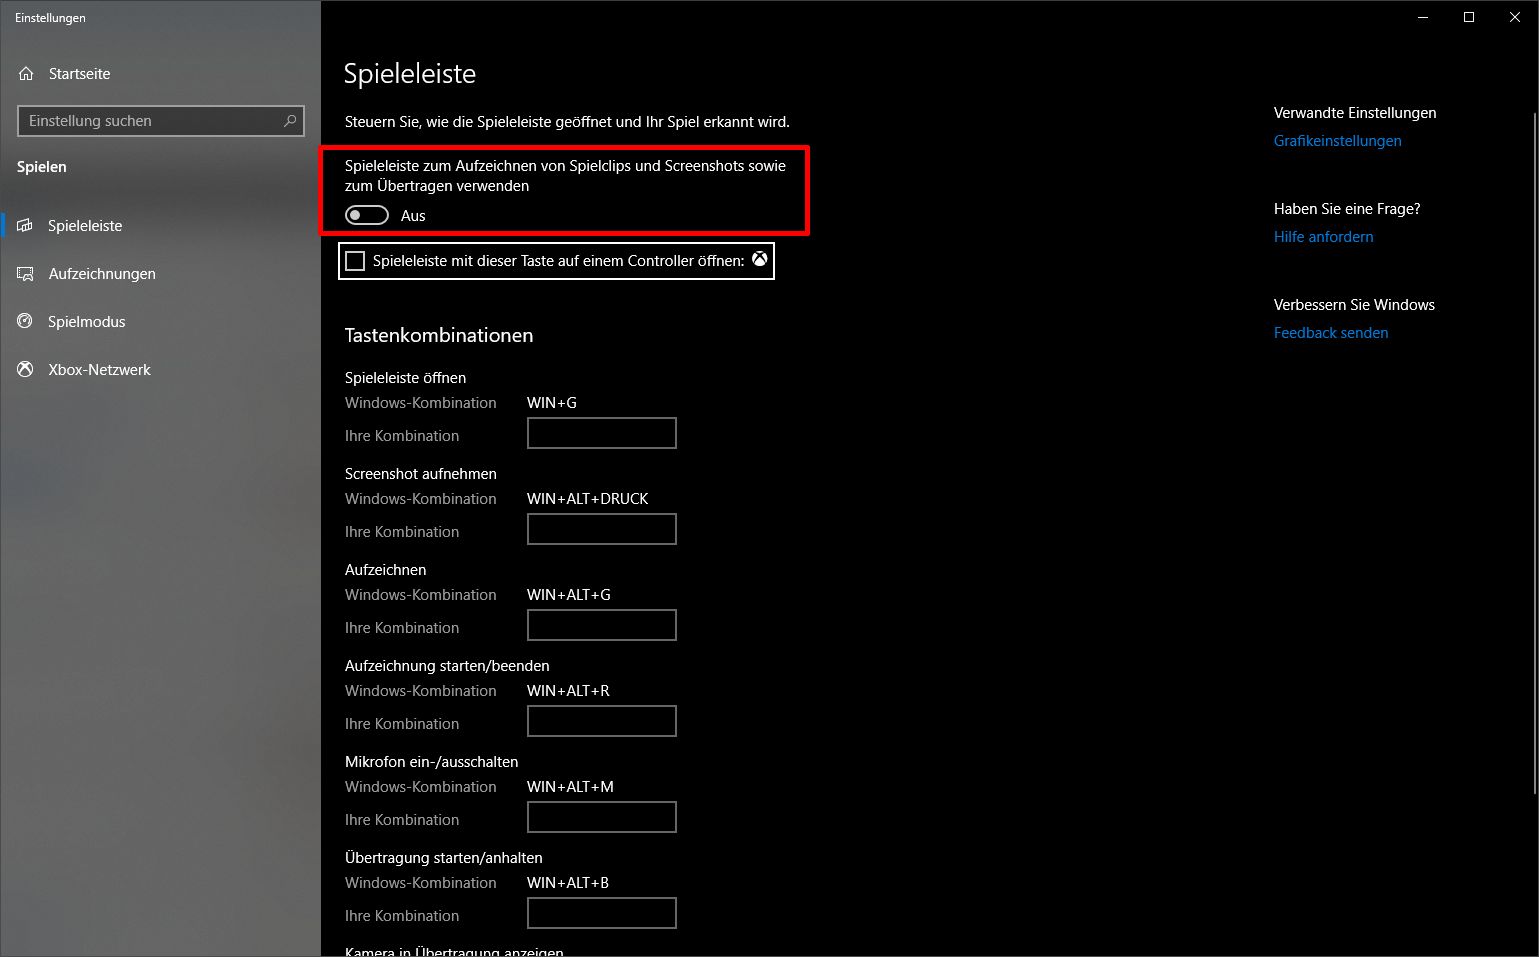This screenshot has width=1539, height=957.
Task: Check the controller button Spieleleiste checkbox
Action: tap(355, 261)
